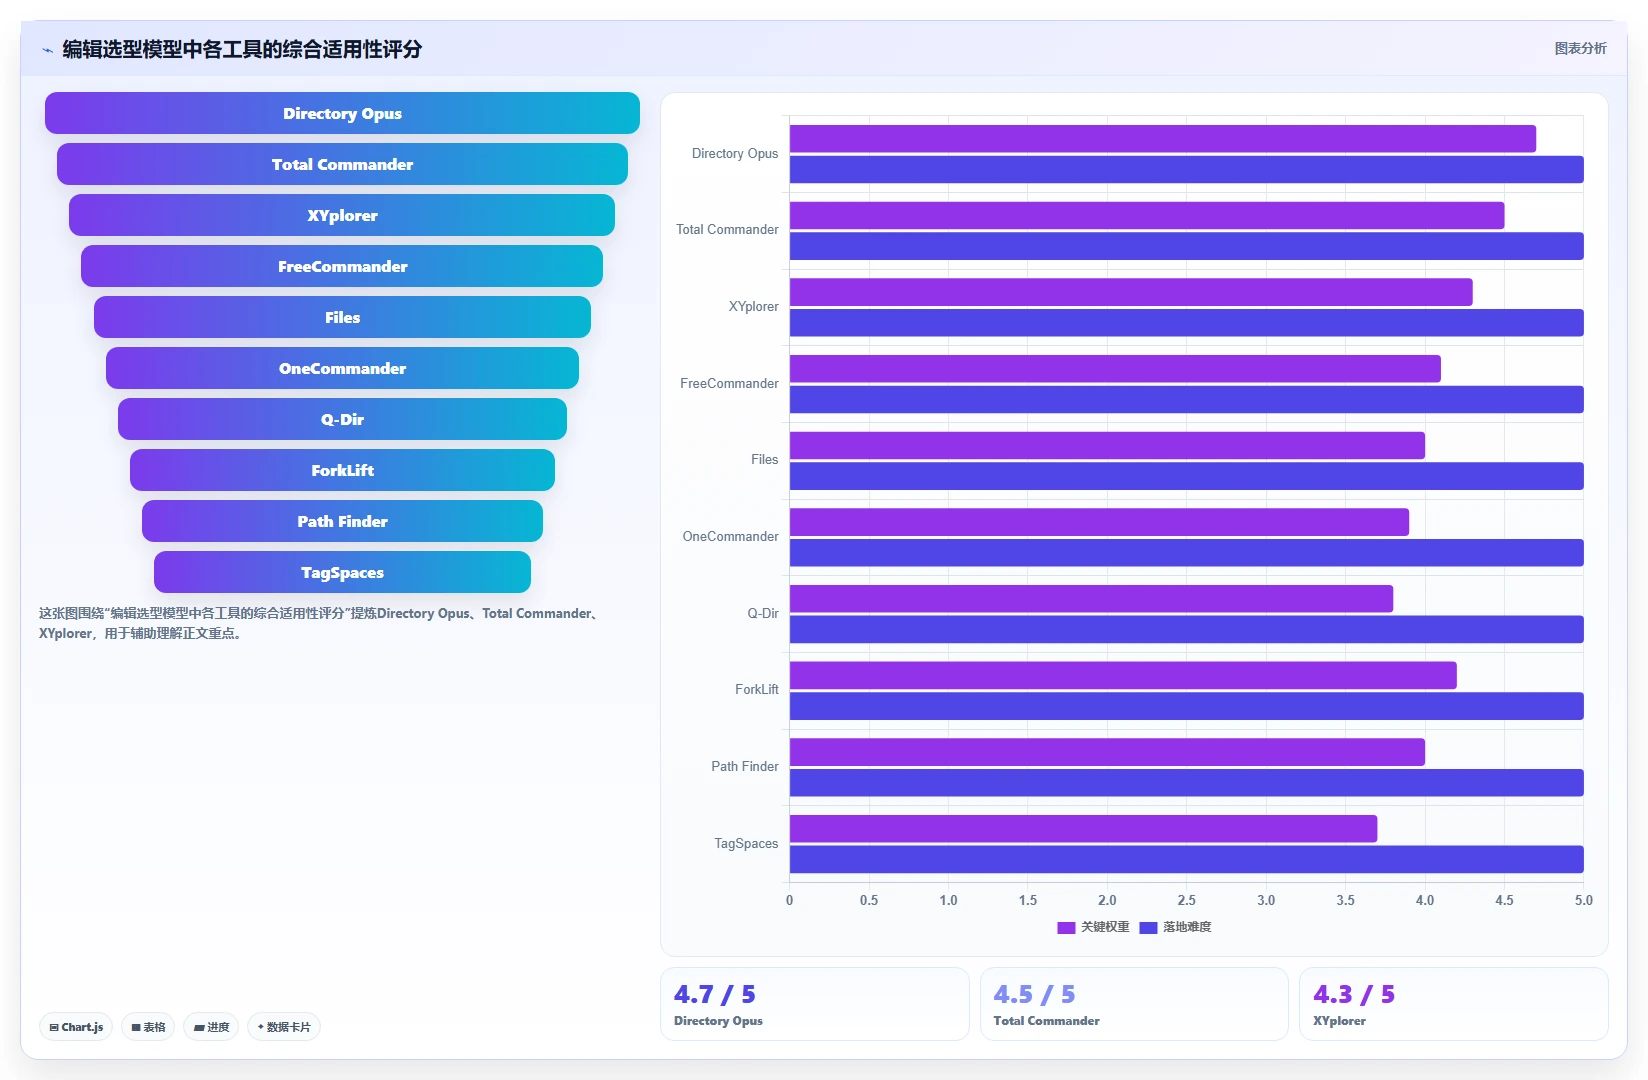
Task: Select the FreeCommander funnel bar
Action: 342,266
